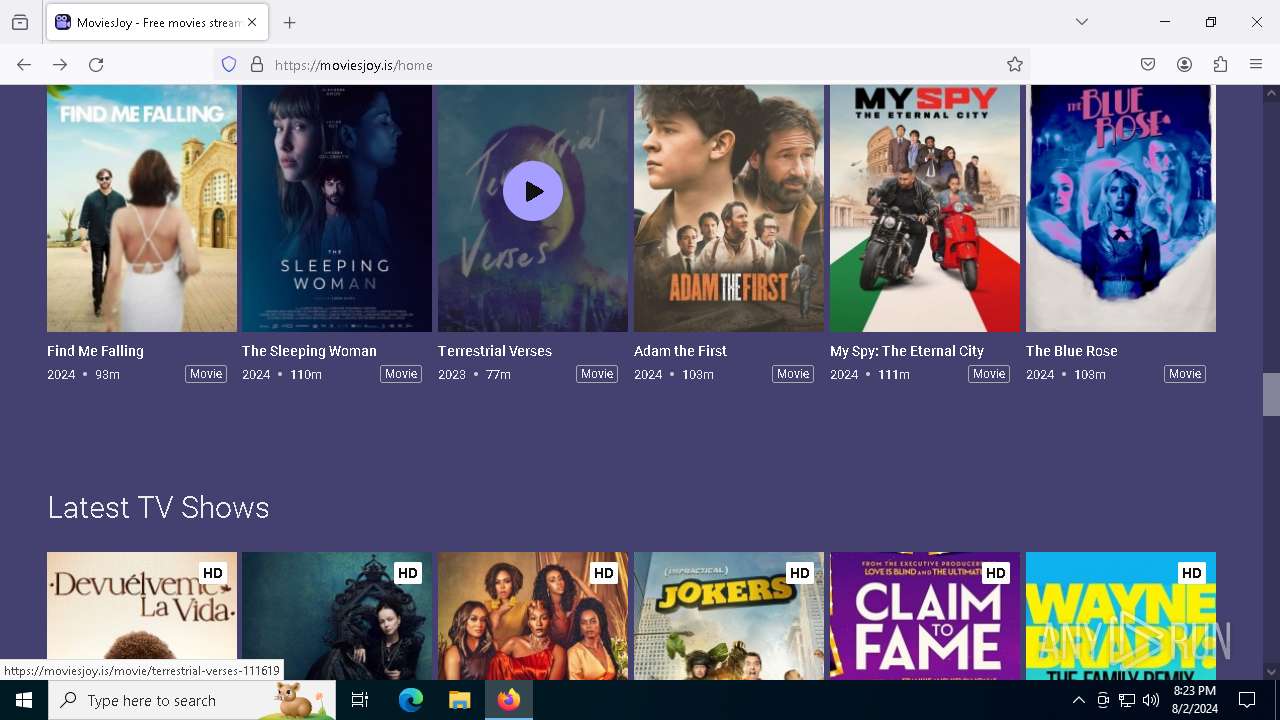Select the Firefox taskbar icon

[509, 700]
